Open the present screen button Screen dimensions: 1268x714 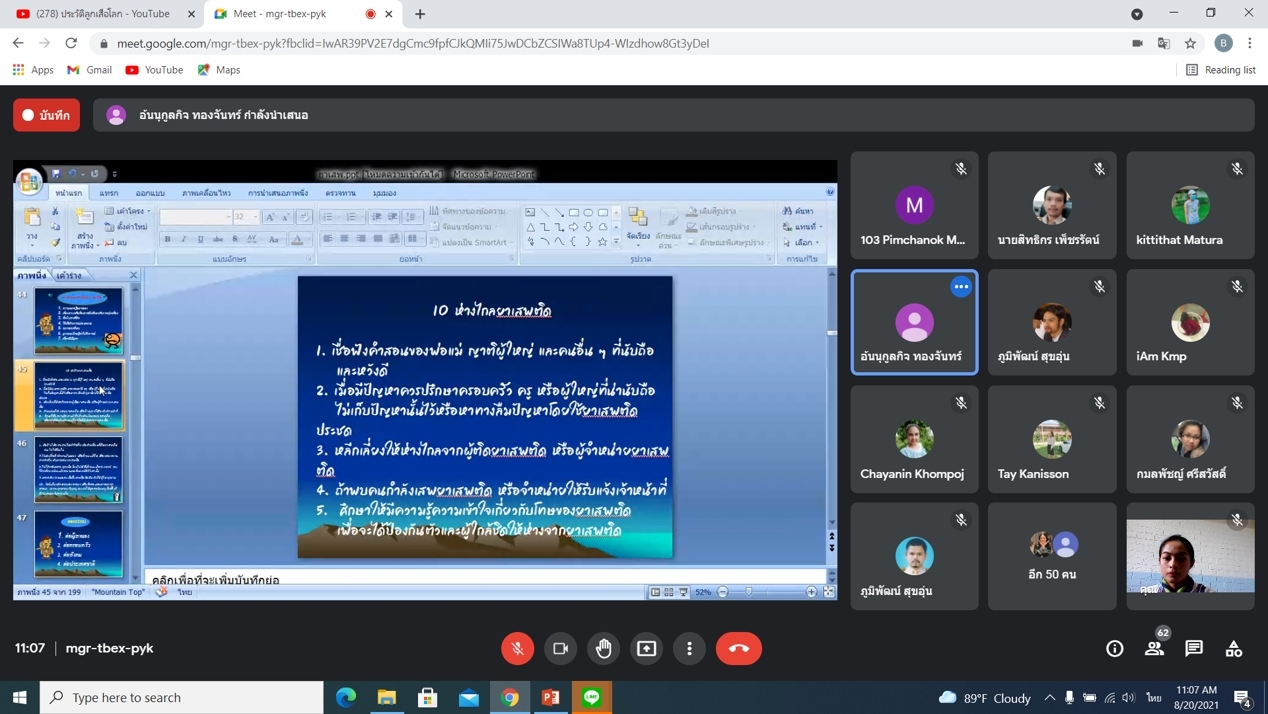[647, 648]
